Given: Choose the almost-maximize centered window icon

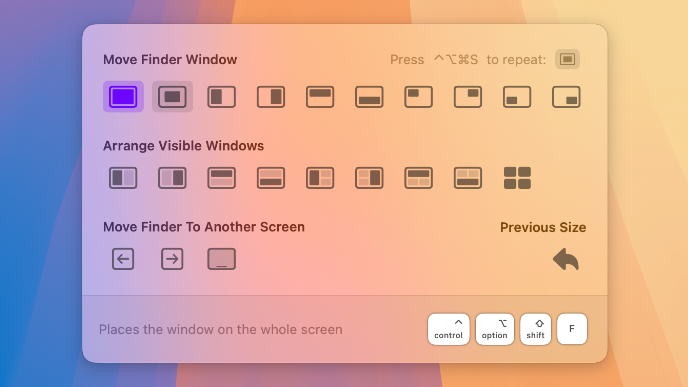Looking at the screenshot, I should point(172,97).
